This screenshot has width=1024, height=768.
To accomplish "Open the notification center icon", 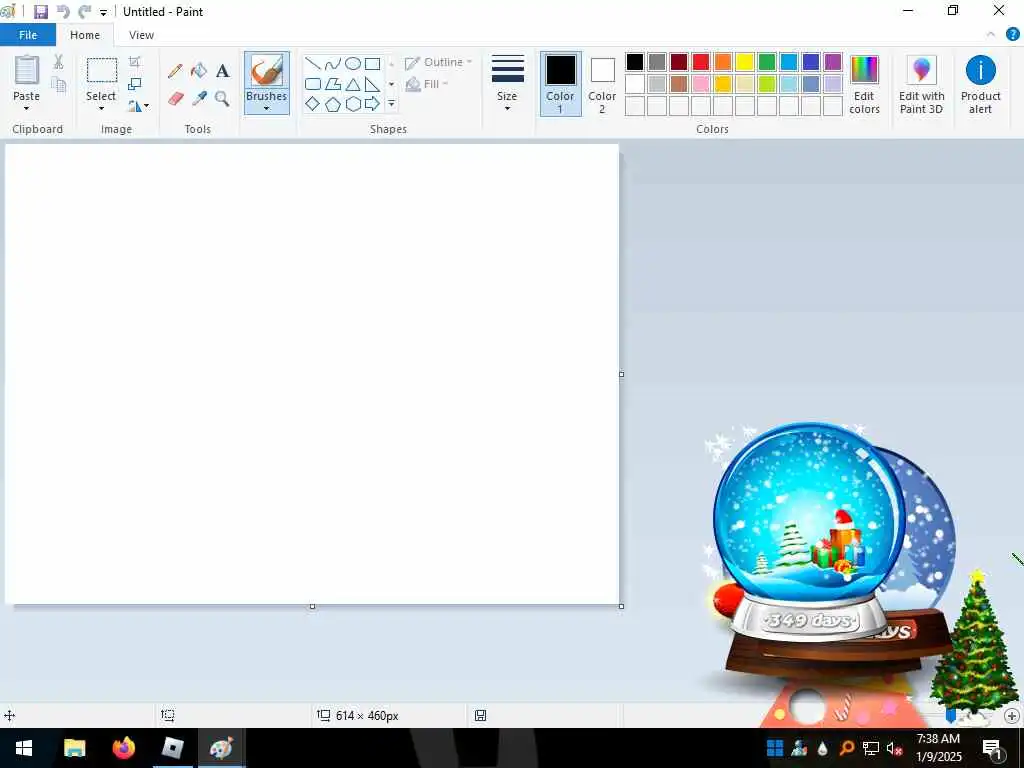I will [x=992, y=748].
